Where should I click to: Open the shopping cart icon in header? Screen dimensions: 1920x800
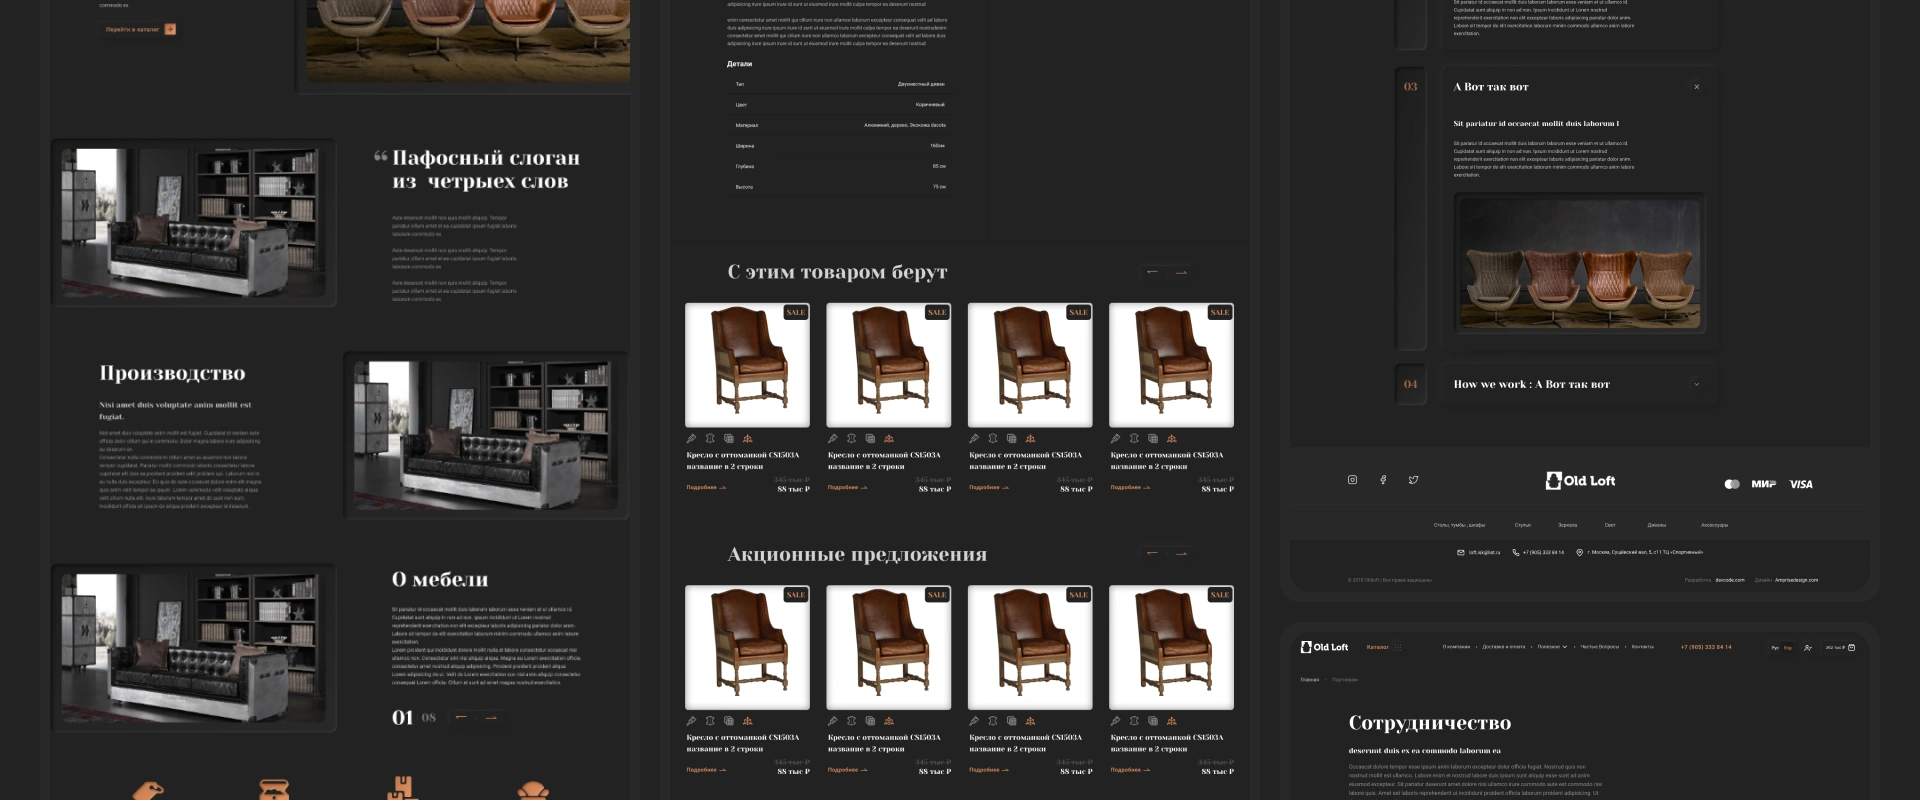click(x=1851, y=647)
